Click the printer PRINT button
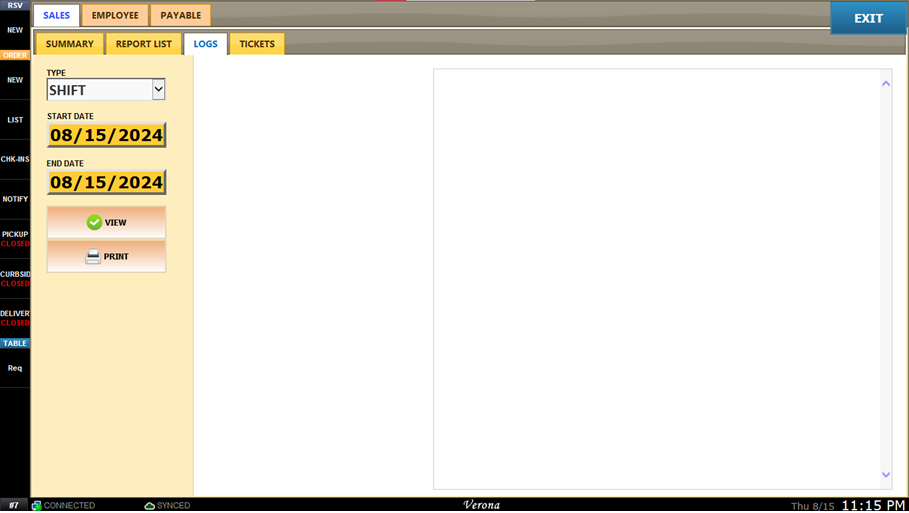This screenshot has width=909, height=513. click(x=106, y=256)
